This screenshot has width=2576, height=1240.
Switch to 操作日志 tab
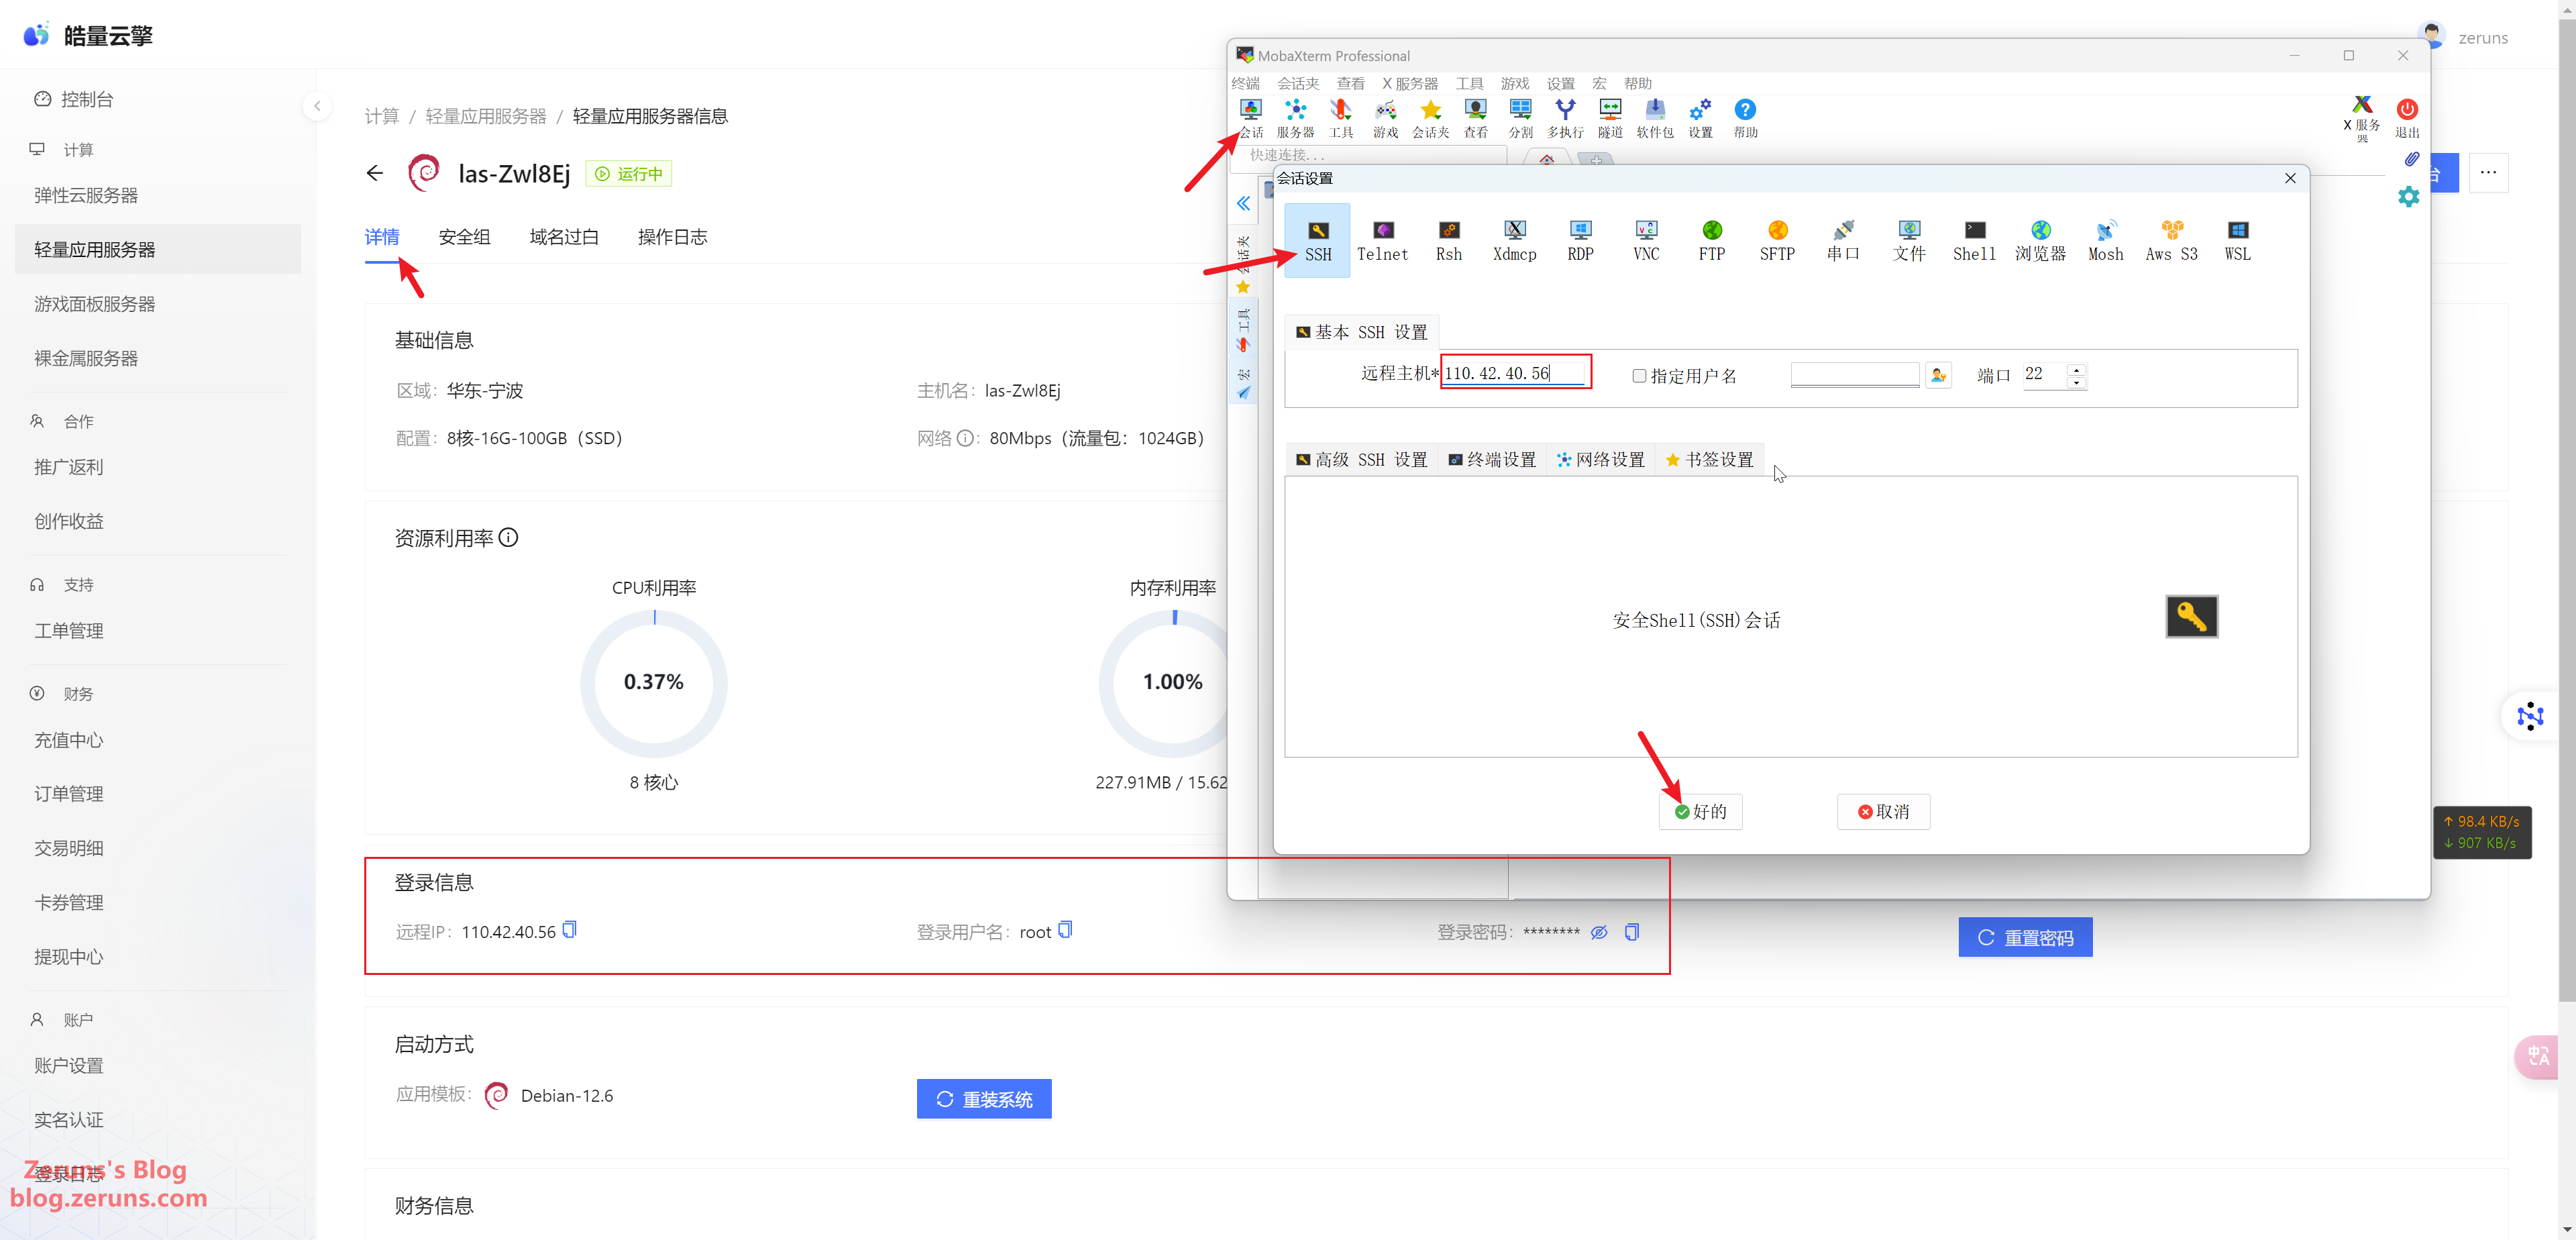(x=672, y=237)
